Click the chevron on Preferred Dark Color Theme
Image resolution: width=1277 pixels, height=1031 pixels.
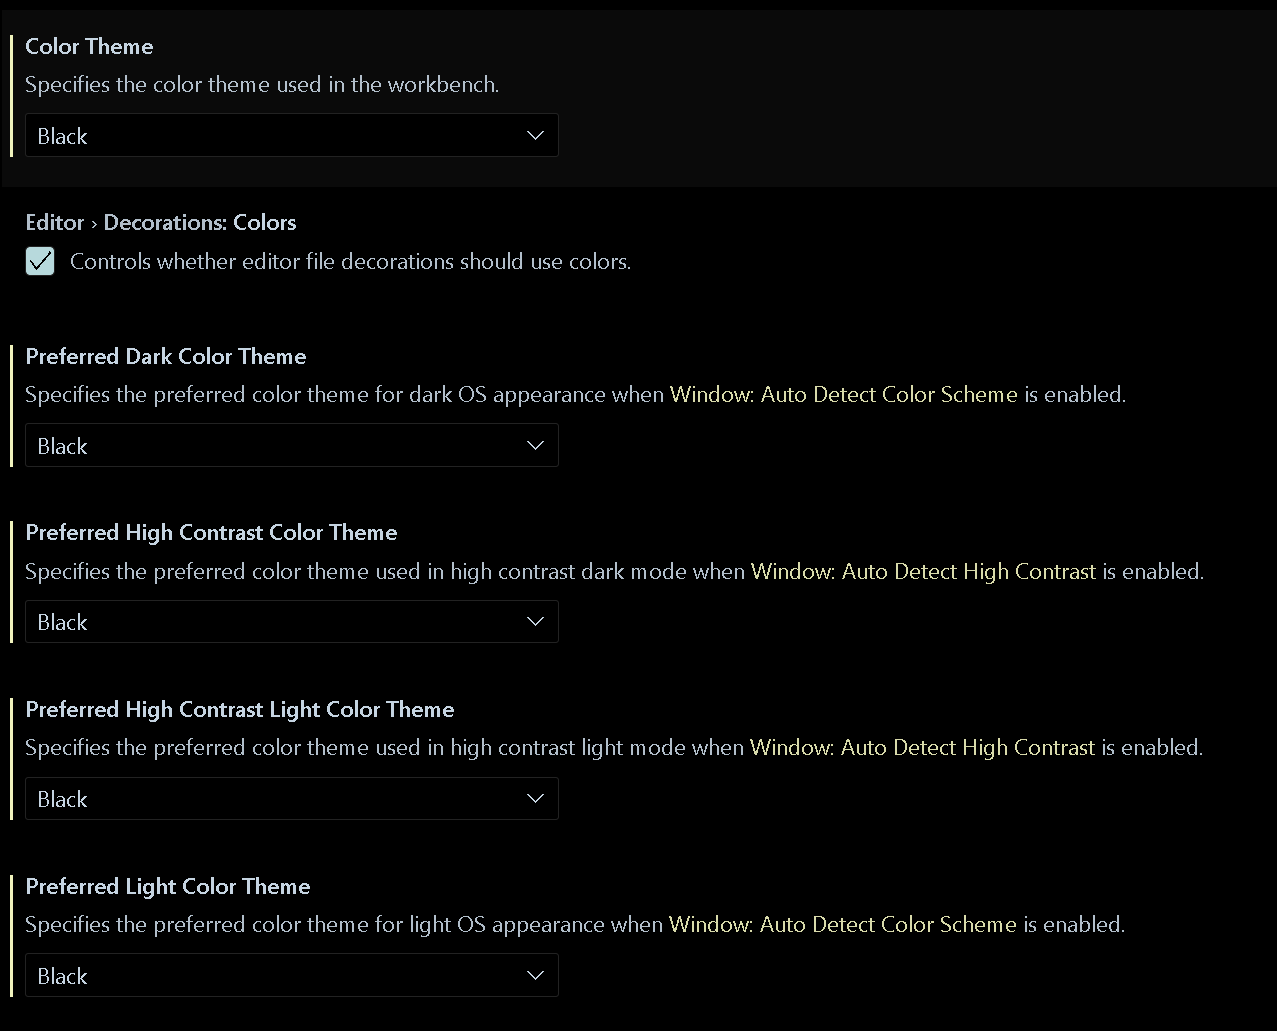(535, 445)
